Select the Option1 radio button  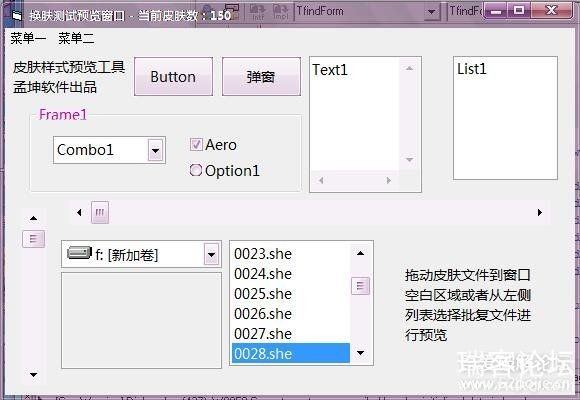(x=196, y=170)
